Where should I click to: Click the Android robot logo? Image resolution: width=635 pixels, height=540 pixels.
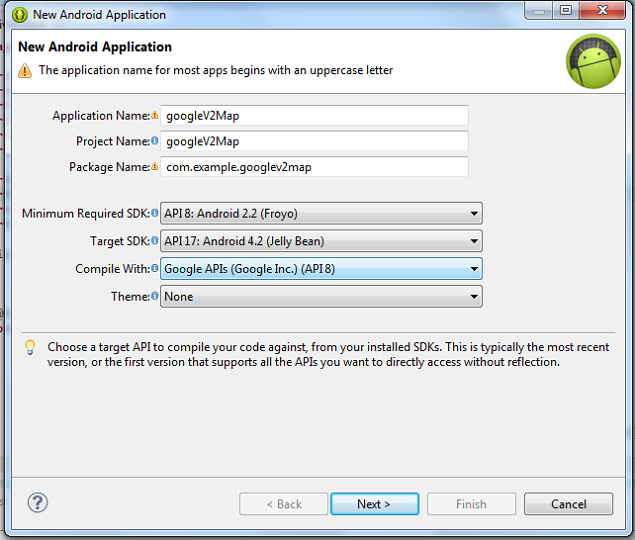[x=593, y=61]
